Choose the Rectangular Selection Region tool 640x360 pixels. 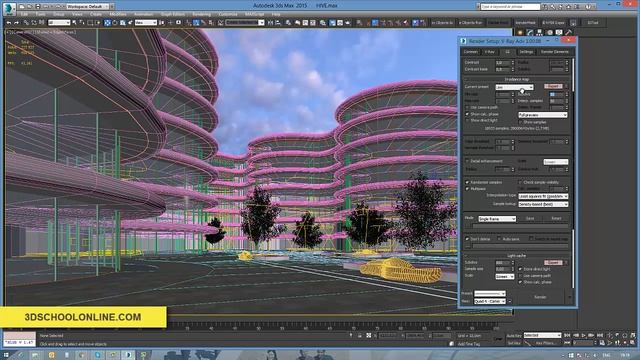(90, 22)
